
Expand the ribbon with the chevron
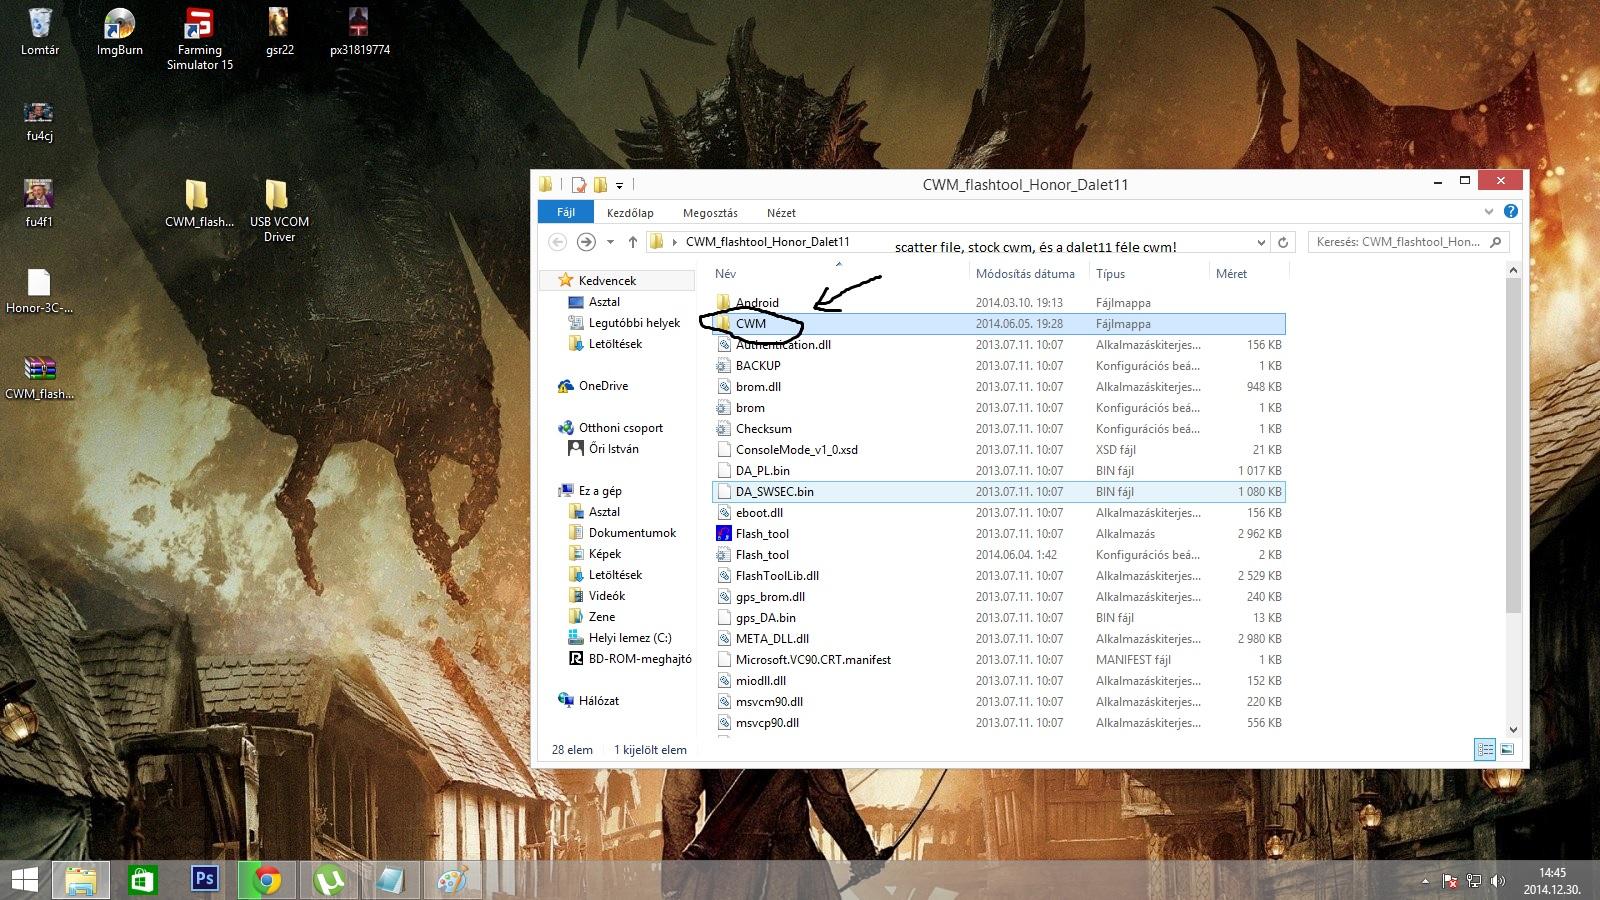(x=1489, y=211)
